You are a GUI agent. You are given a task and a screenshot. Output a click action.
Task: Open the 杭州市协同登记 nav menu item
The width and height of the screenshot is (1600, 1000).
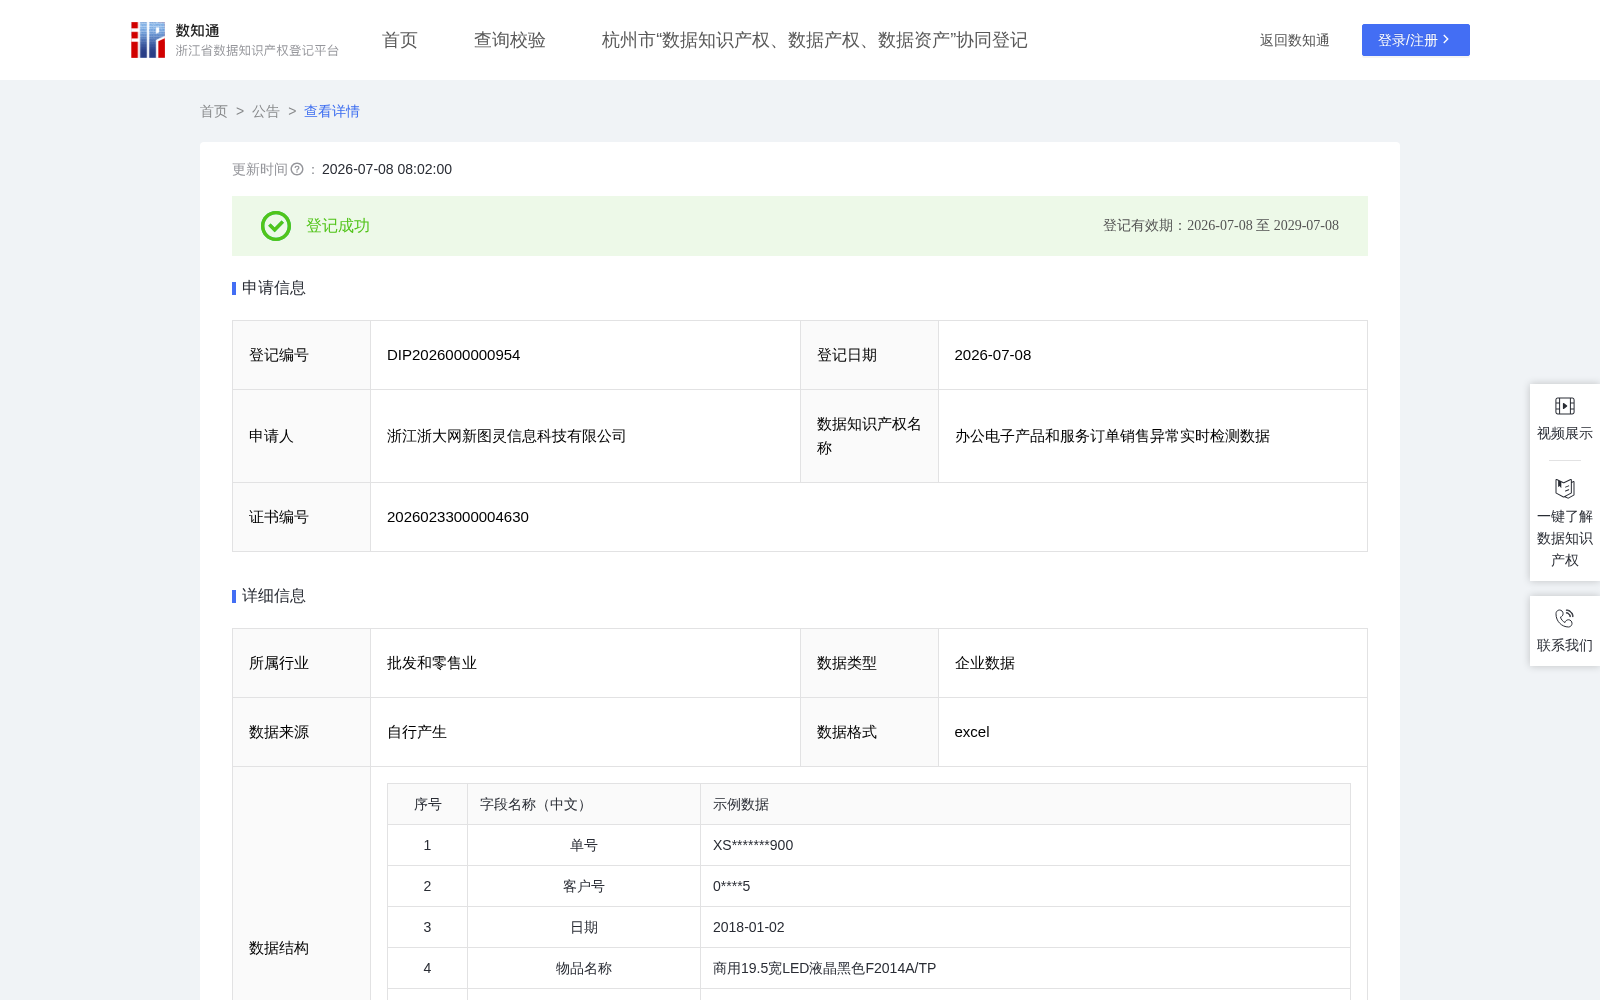(815, 40)
